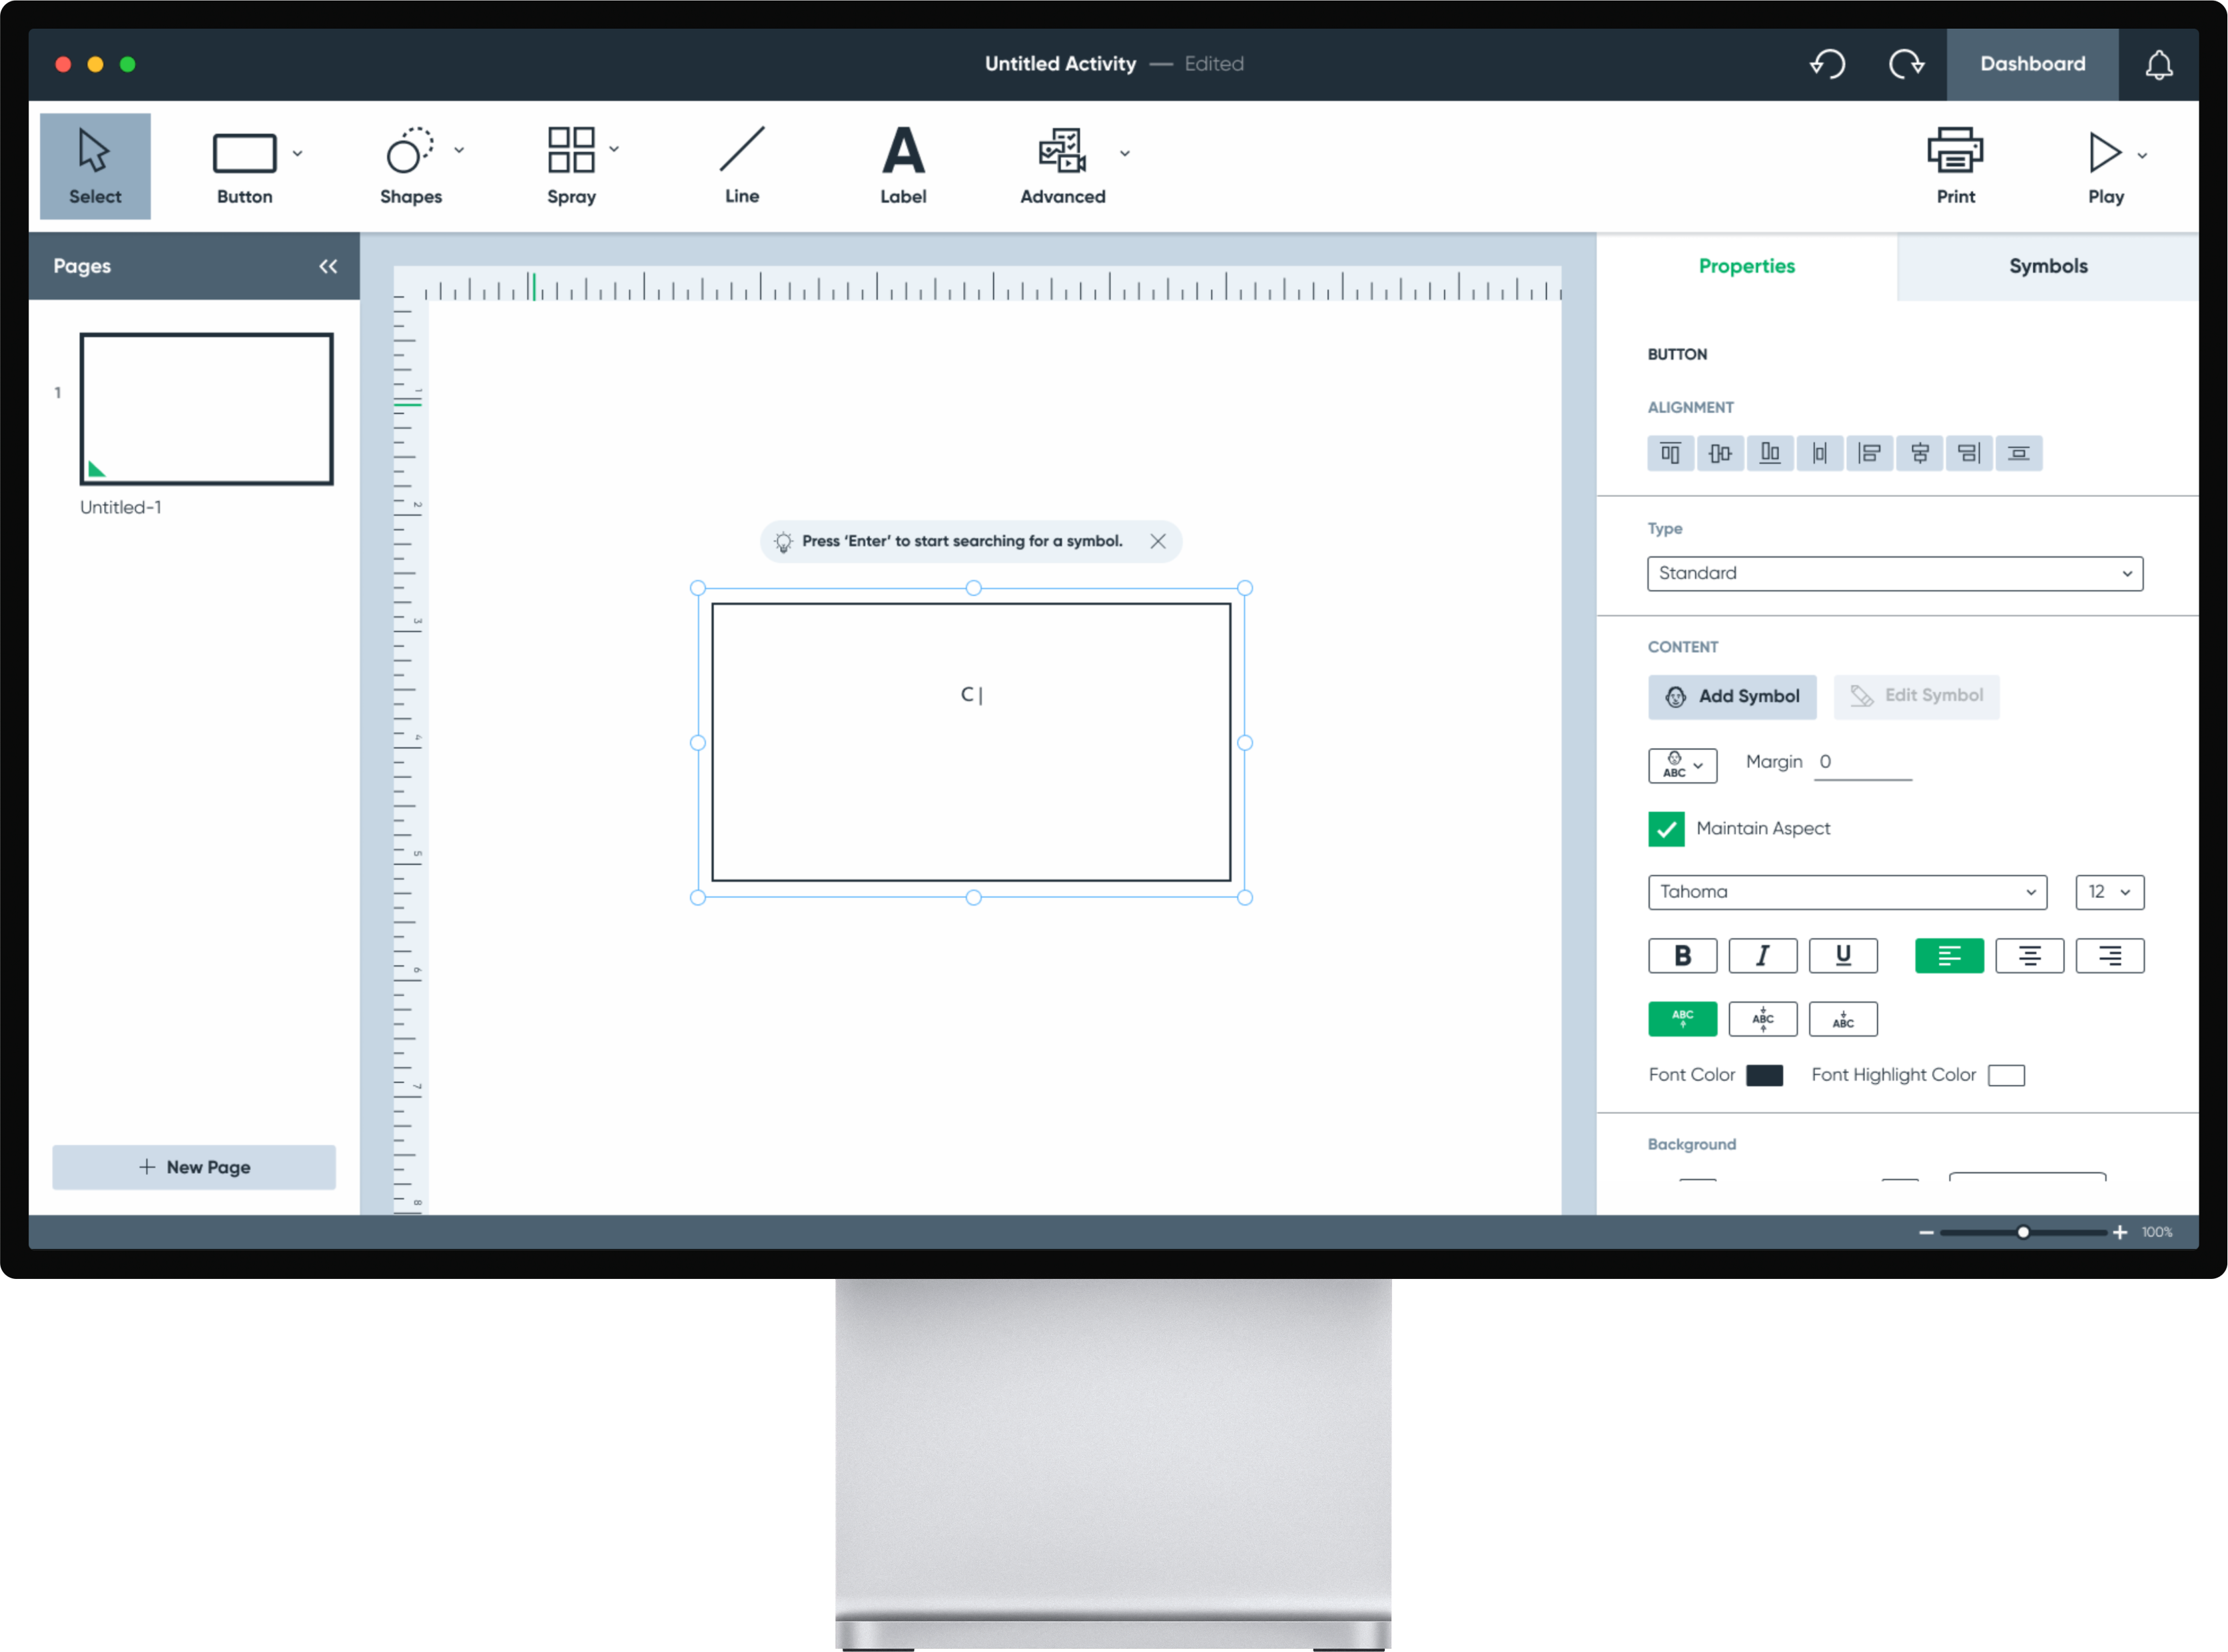Switch to the Symbols tab
The image size is (2228, 1652).
pos(2047,266)
